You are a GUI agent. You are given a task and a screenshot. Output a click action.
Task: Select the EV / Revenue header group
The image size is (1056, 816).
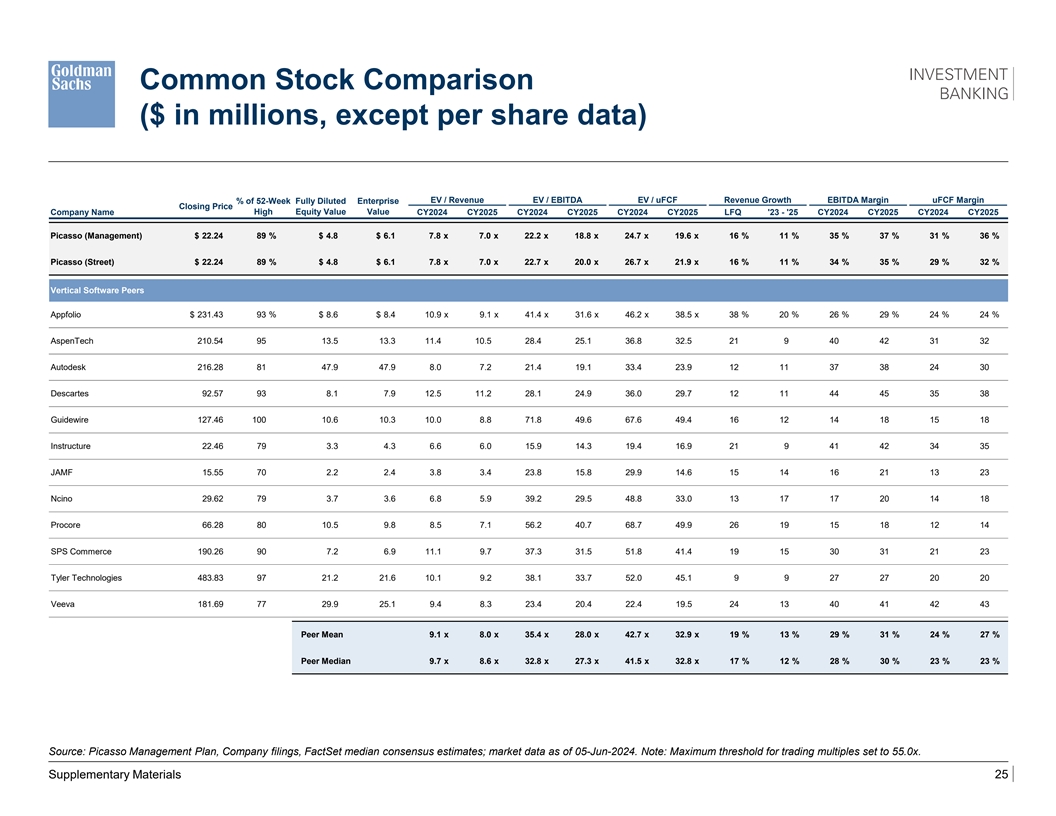click(x=455, y=200)
